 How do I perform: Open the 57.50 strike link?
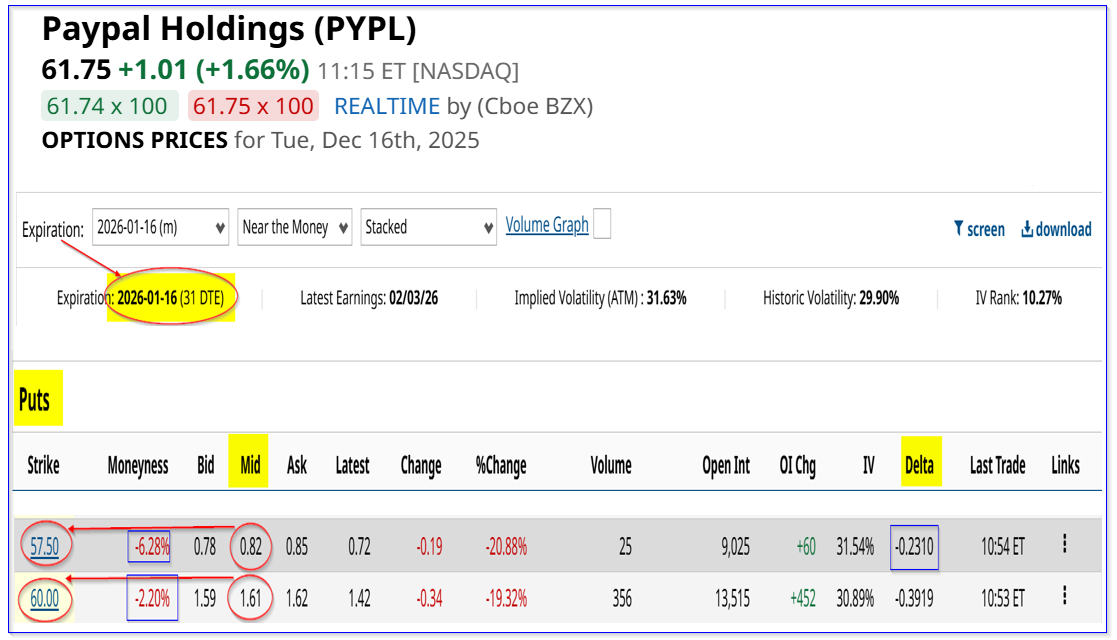click(42, 546)
